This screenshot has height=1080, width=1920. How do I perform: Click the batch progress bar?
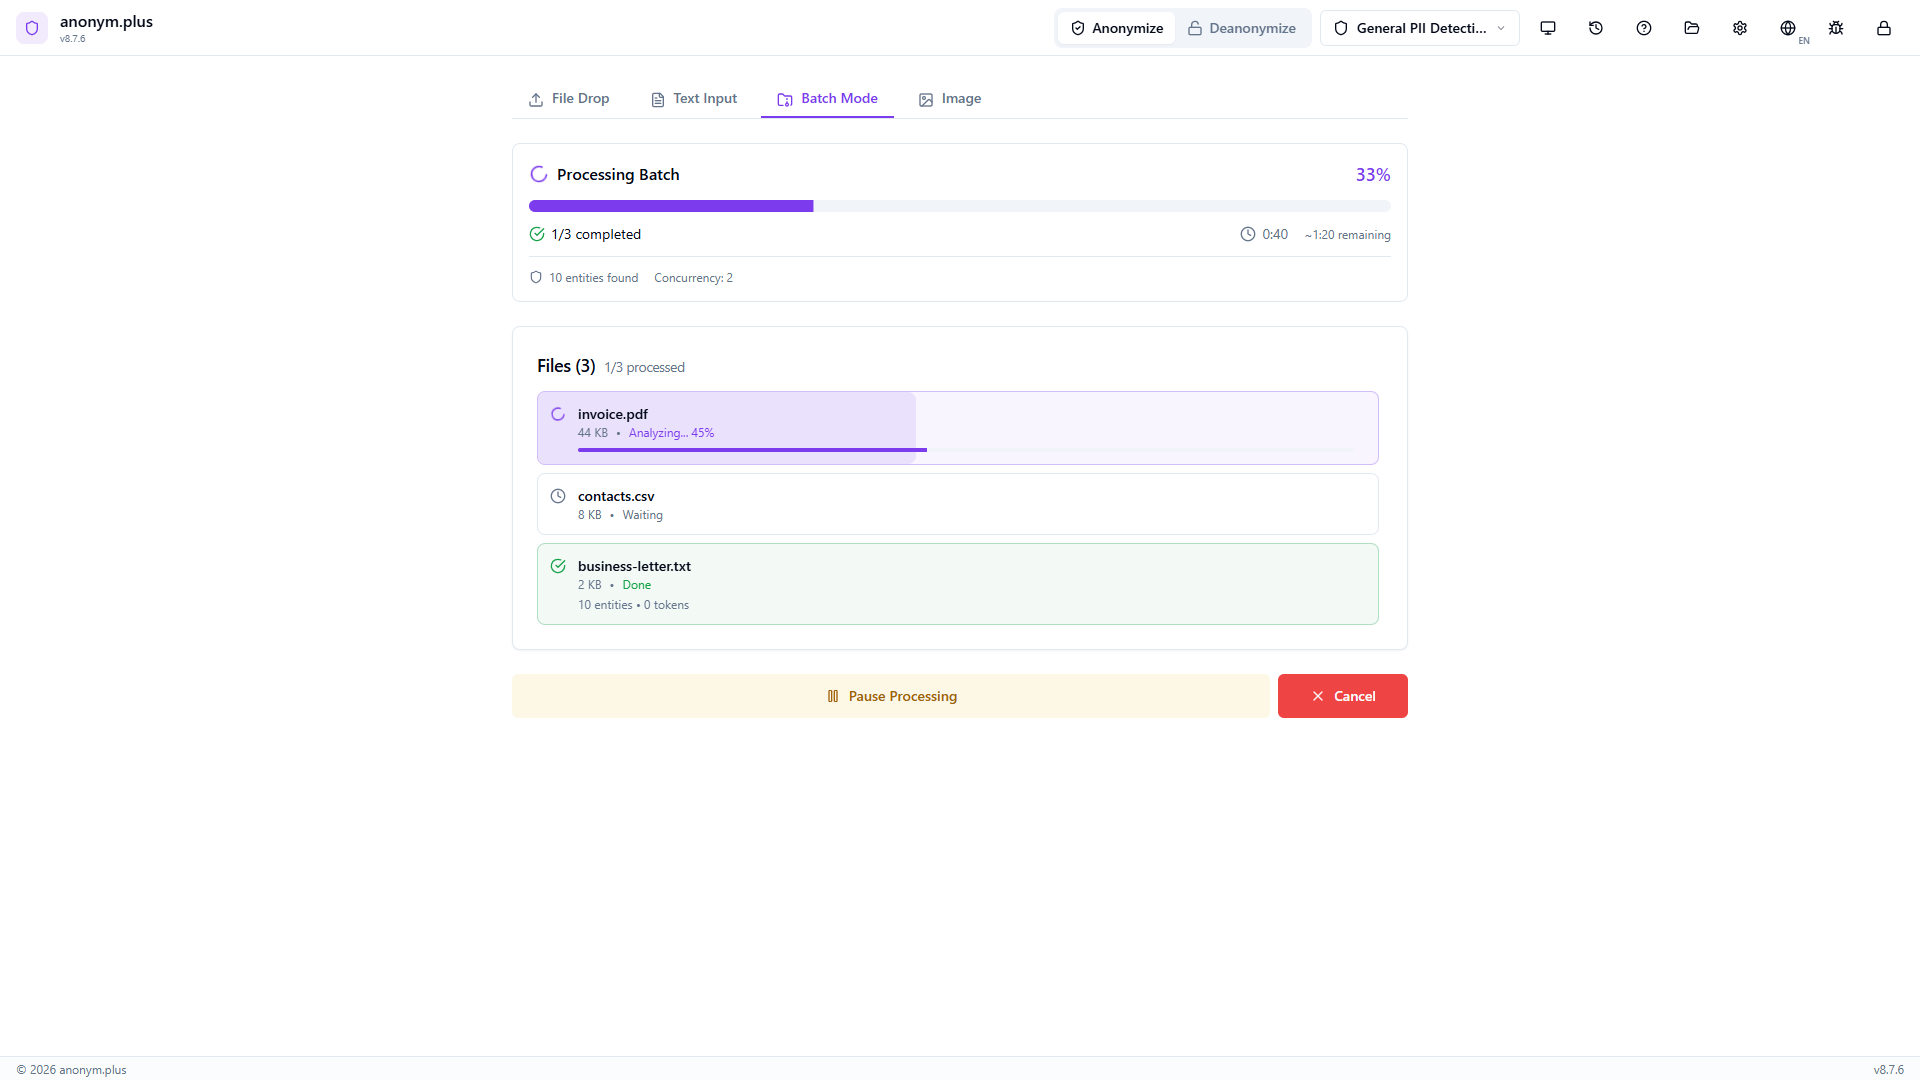[958, 205]
